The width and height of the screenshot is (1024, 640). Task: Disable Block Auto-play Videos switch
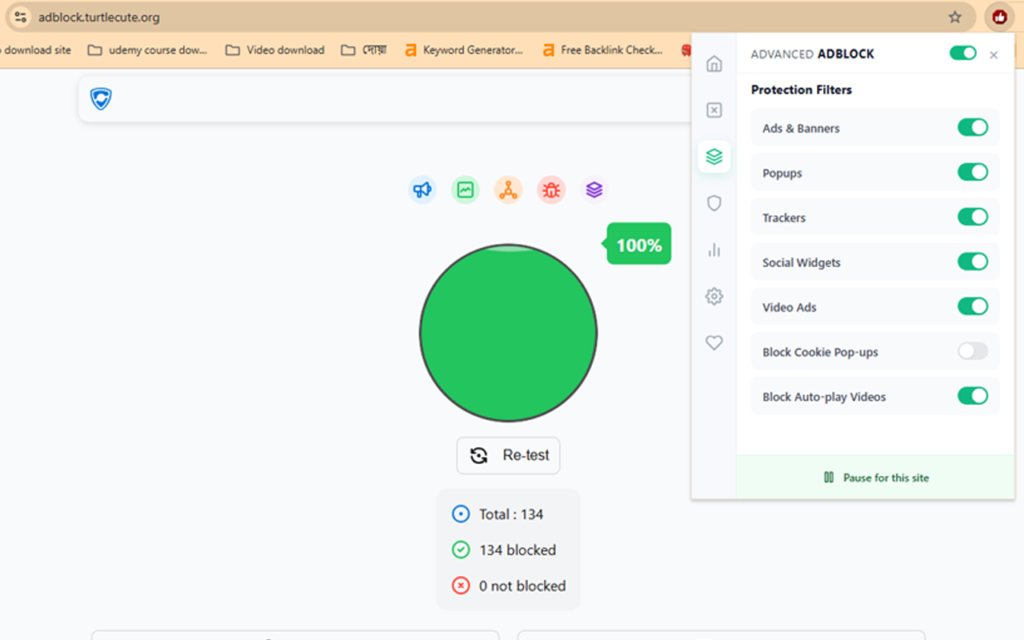[972, 396]
